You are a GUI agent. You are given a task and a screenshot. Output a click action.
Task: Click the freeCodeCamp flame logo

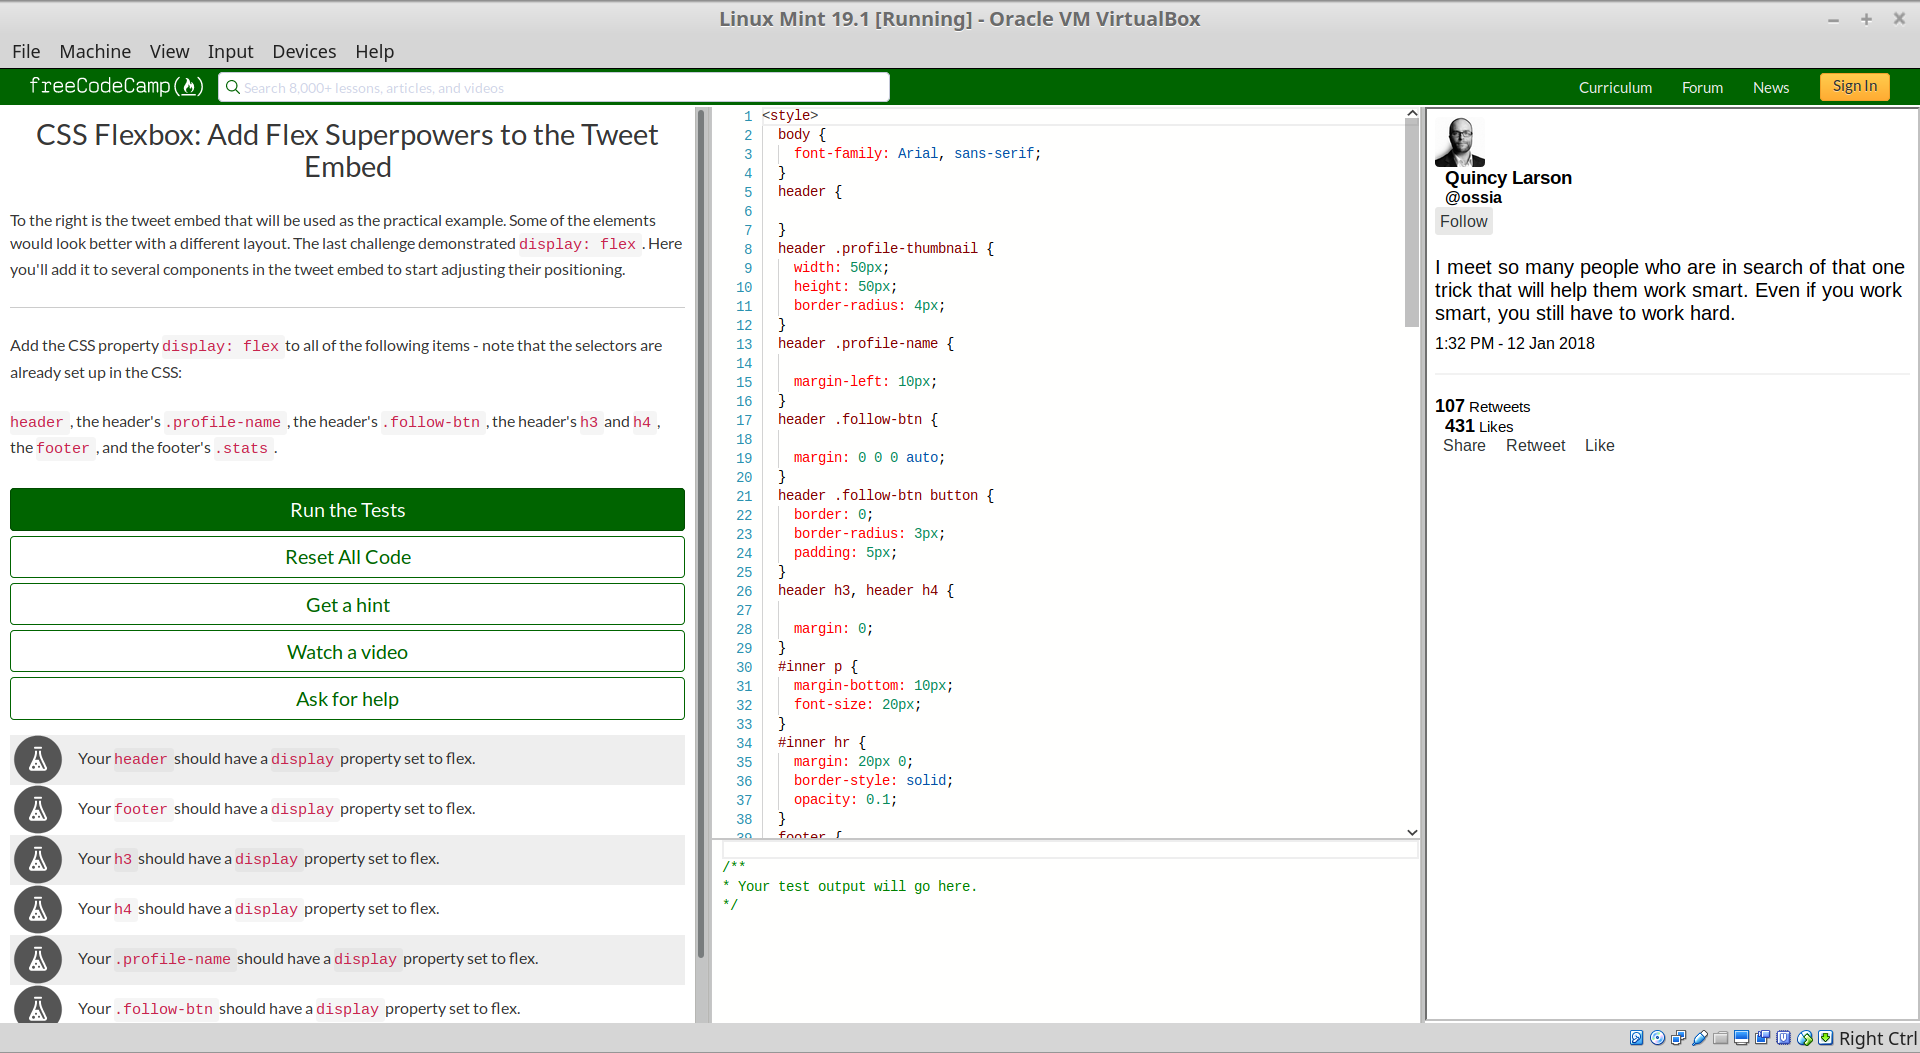tap(189, 87)
